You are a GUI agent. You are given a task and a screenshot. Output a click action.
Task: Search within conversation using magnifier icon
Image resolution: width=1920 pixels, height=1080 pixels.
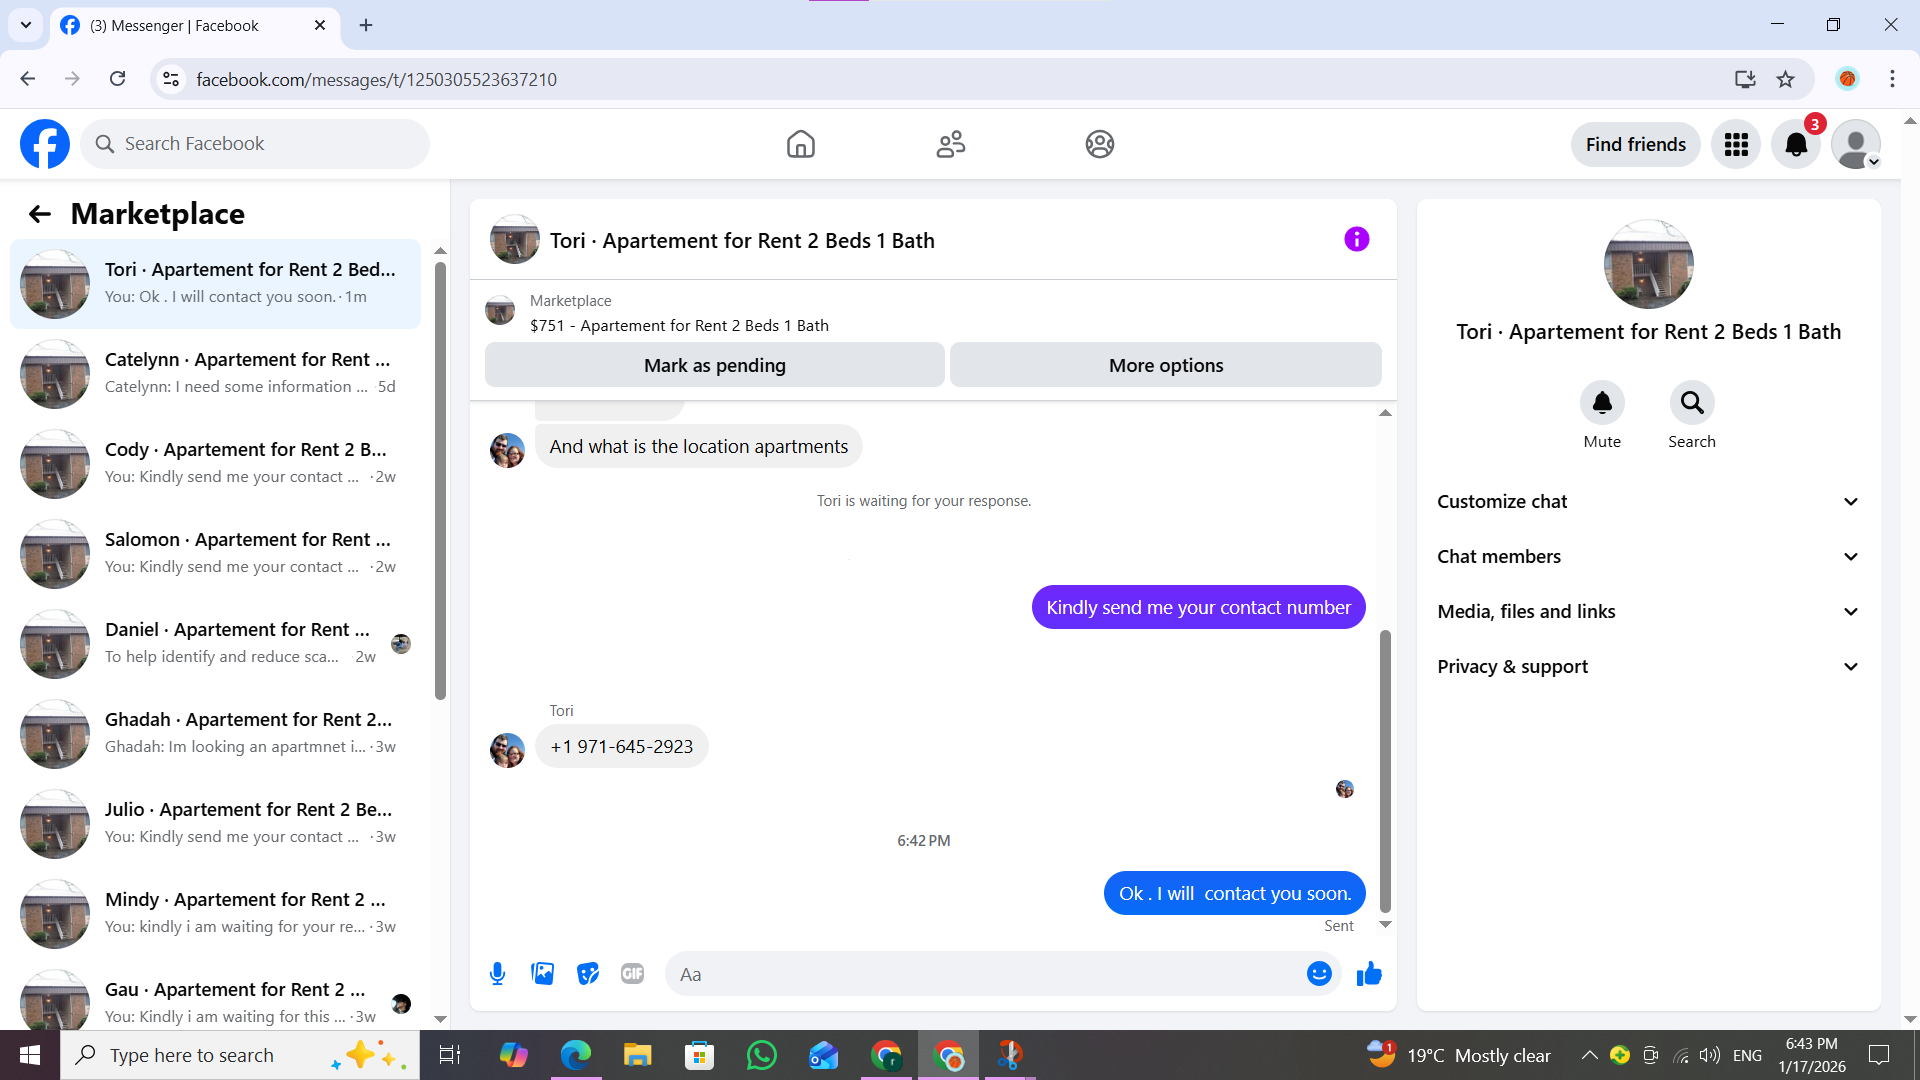1691,403
